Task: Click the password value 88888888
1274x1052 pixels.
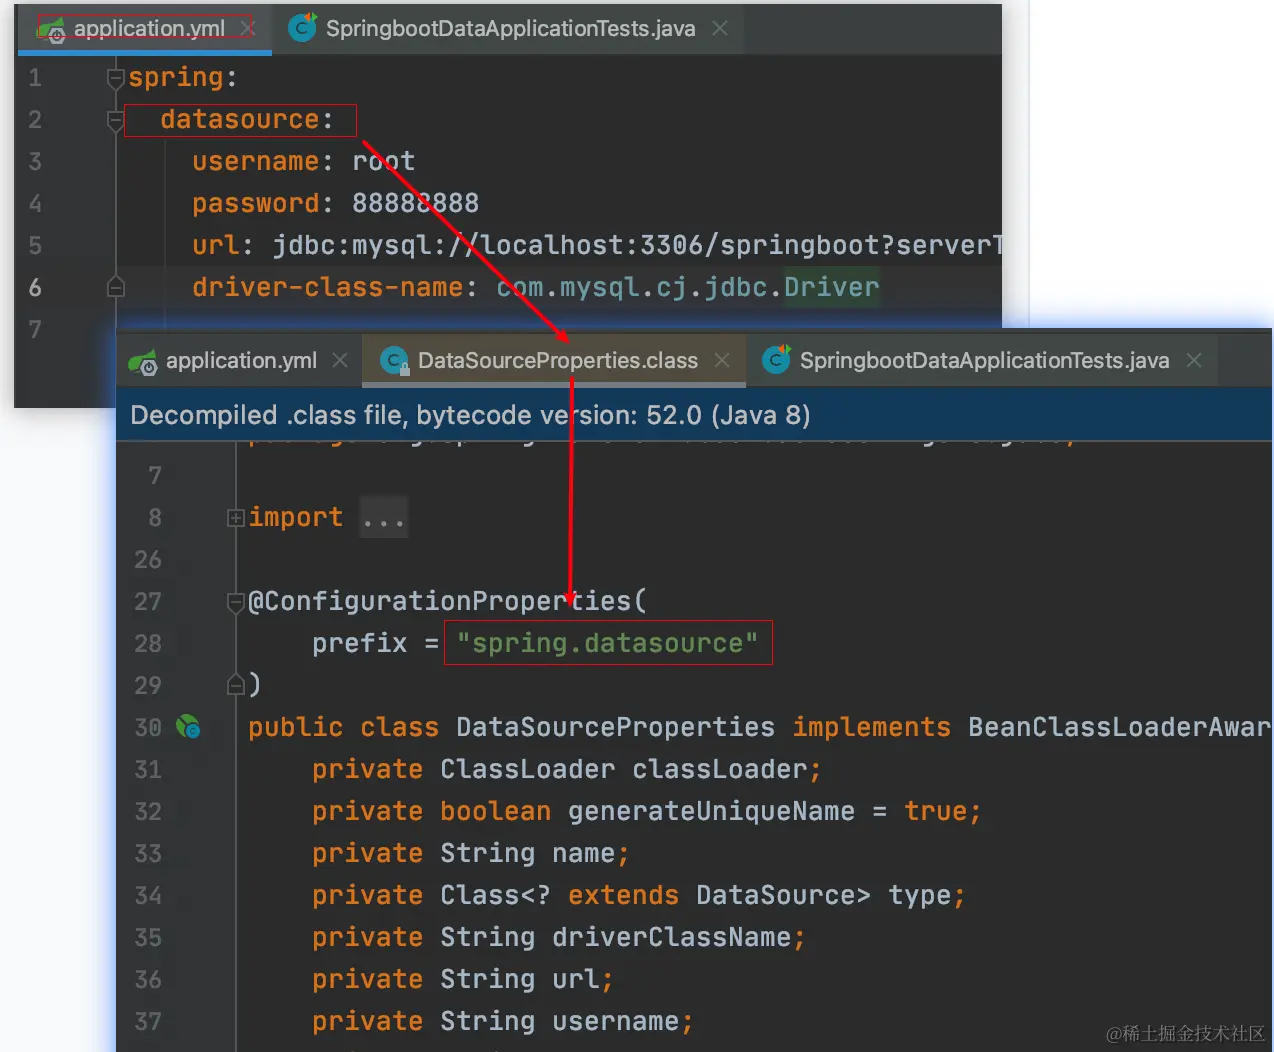Action: 415,203
